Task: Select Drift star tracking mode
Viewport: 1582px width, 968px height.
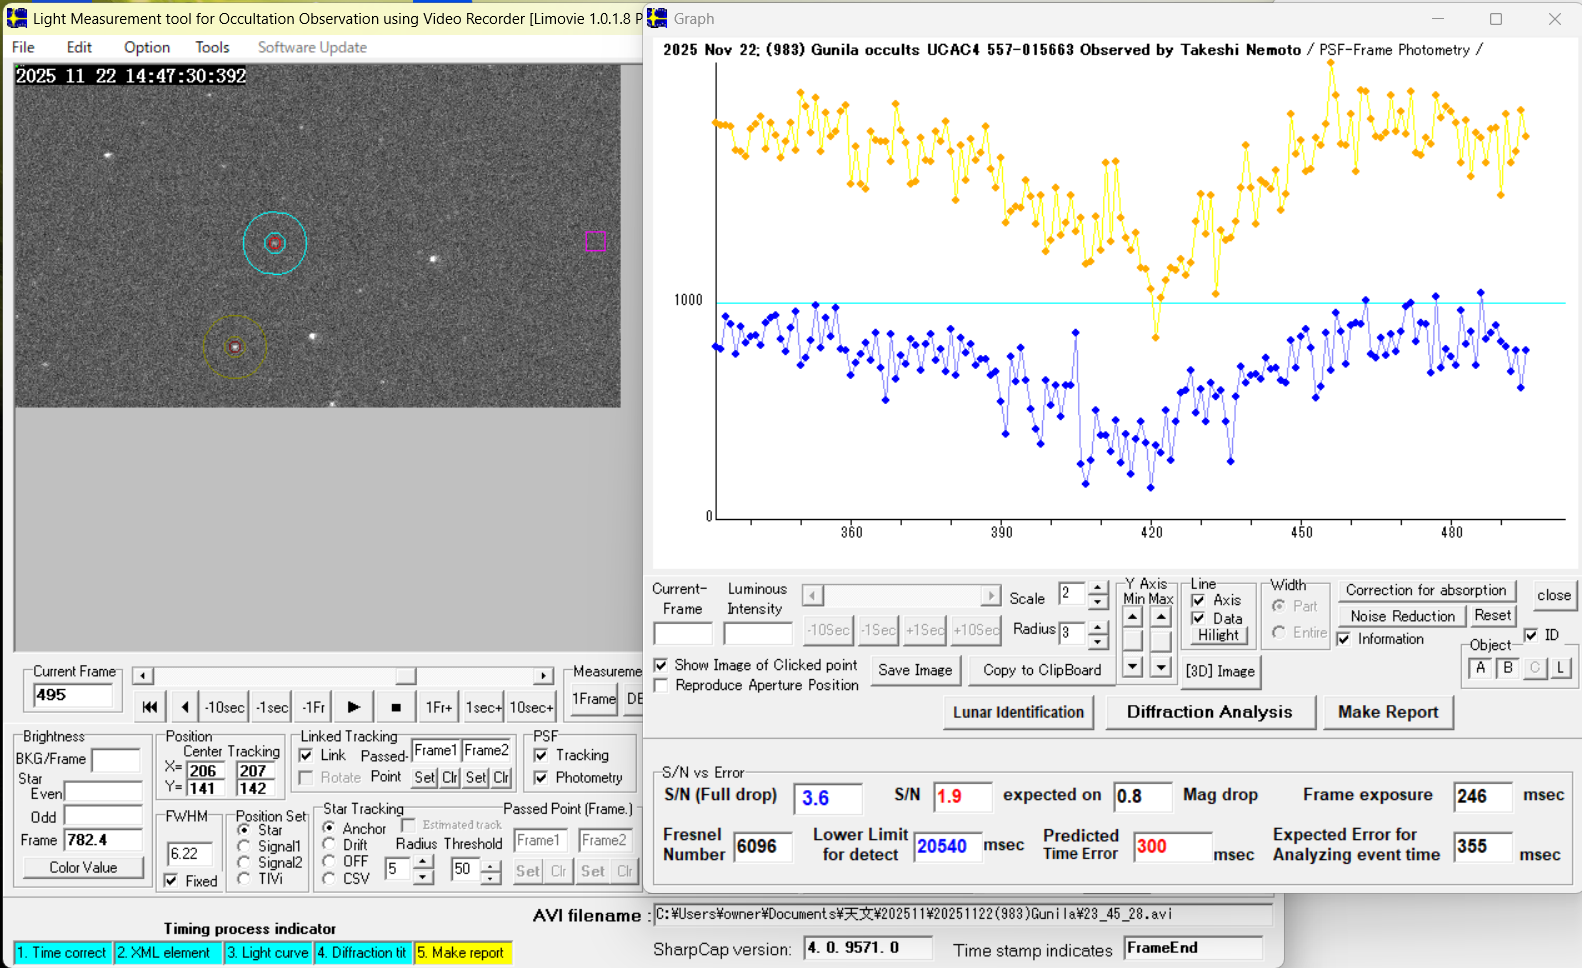Action: point(329,845)
